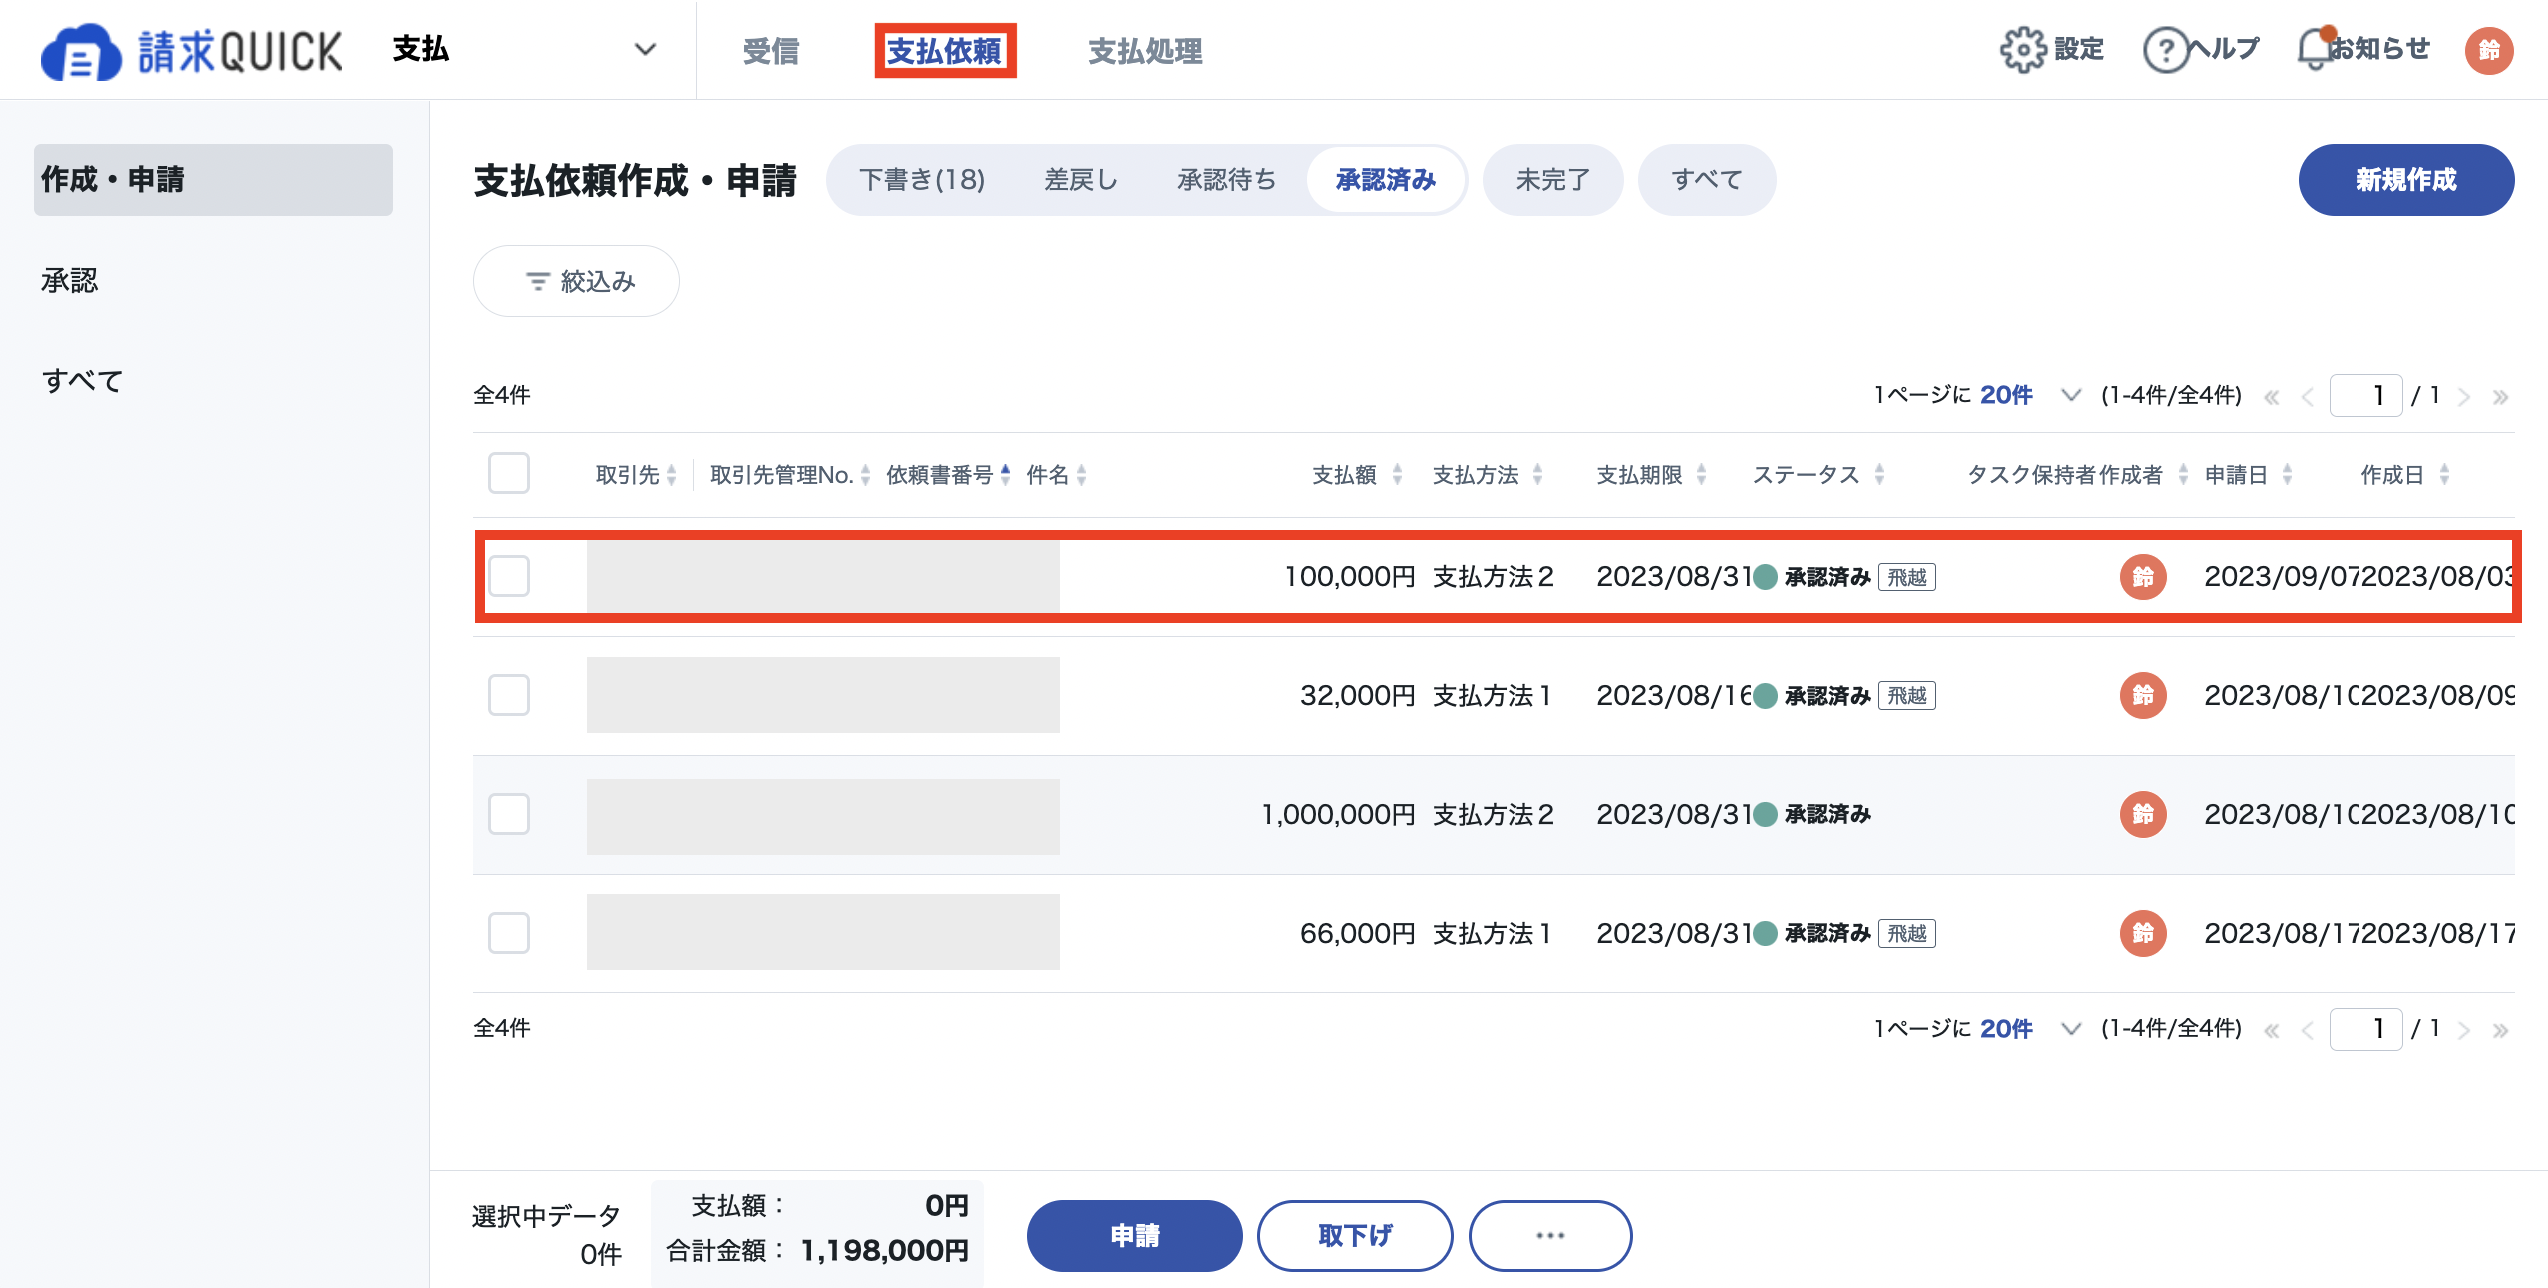Open すべて in sidebar

tap(82, 381)
